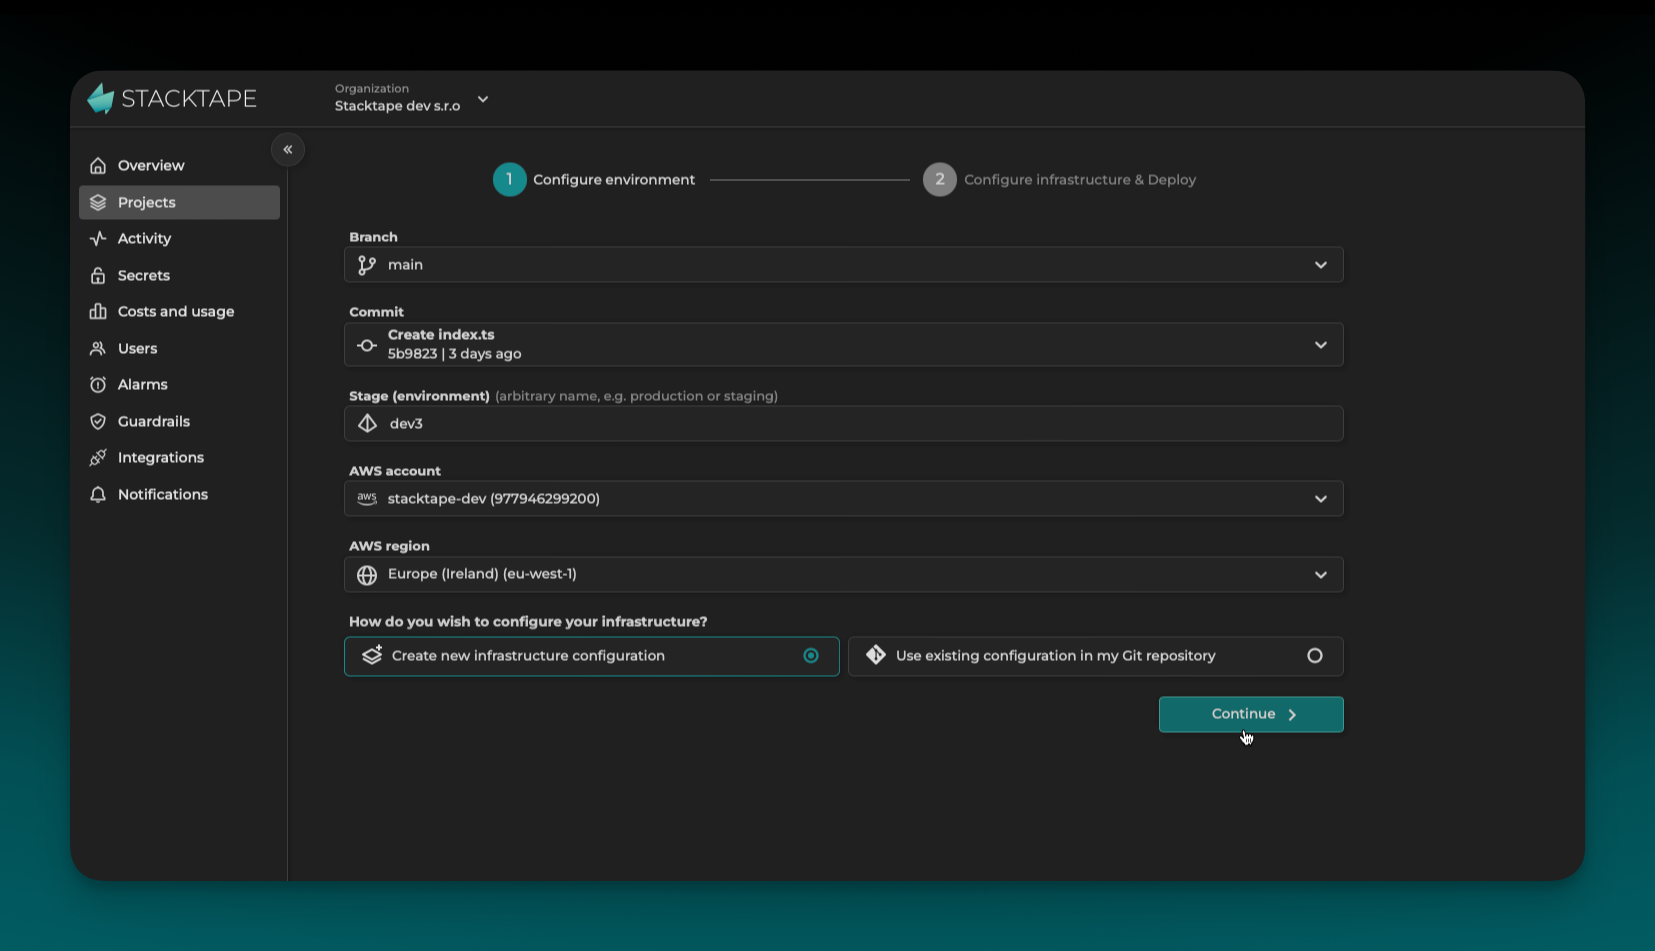The height and width of the screenshot is (951, 1655).
Task: Click the Git diamond icon
Action: pyautogui.click(x=876, y=655)
